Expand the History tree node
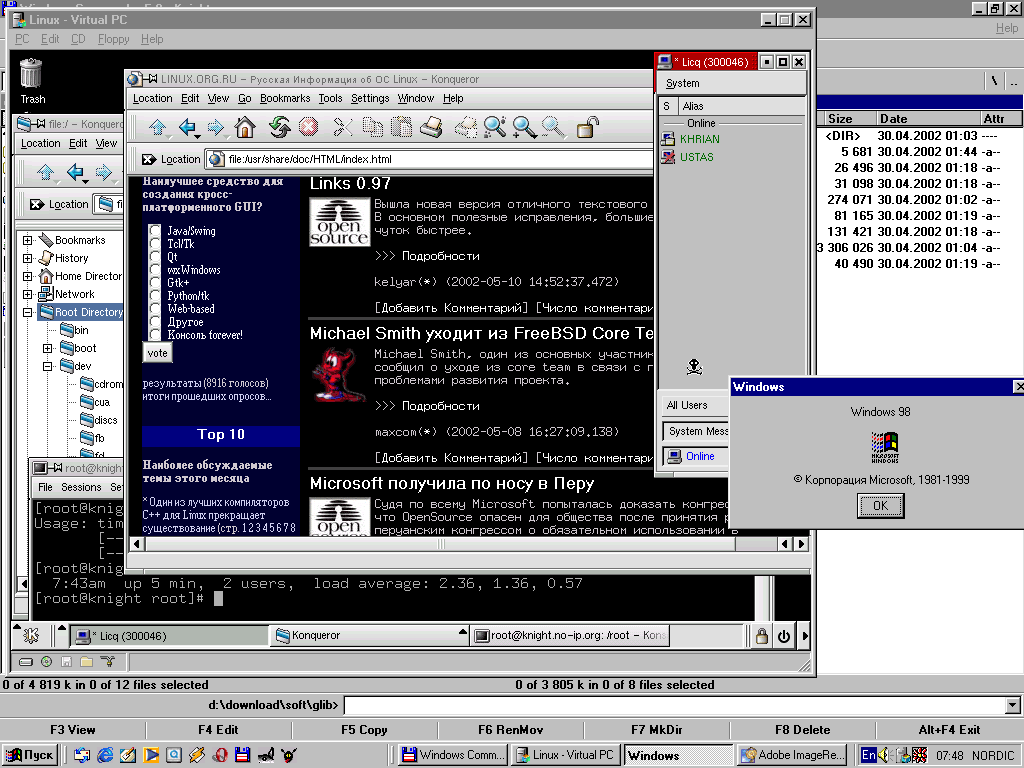The image size is (1024, 768). point(28,258)
